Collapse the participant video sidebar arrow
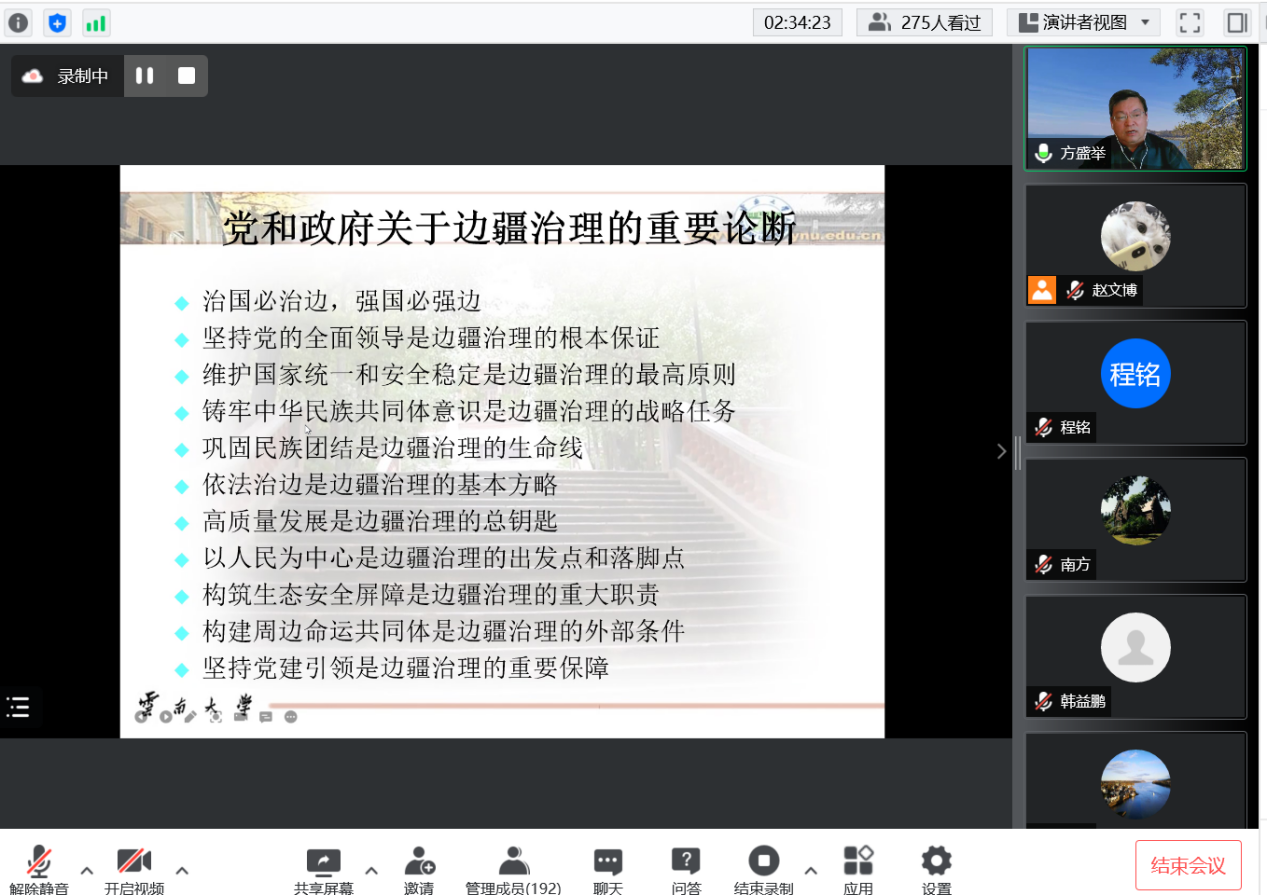Viewport: 1267px width, 895px height. [x=1001, y=451]
